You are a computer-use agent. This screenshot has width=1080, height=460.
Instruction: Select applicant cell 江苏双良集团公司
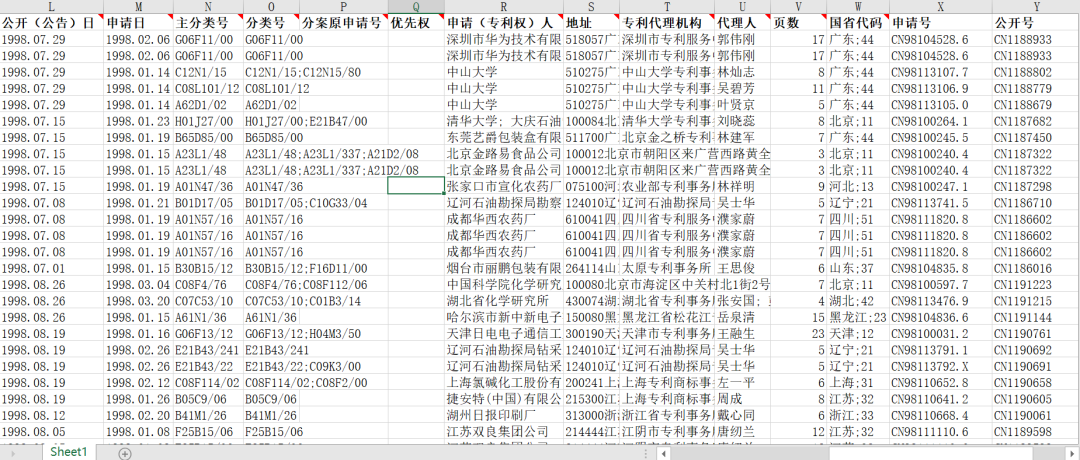(503, 431)
